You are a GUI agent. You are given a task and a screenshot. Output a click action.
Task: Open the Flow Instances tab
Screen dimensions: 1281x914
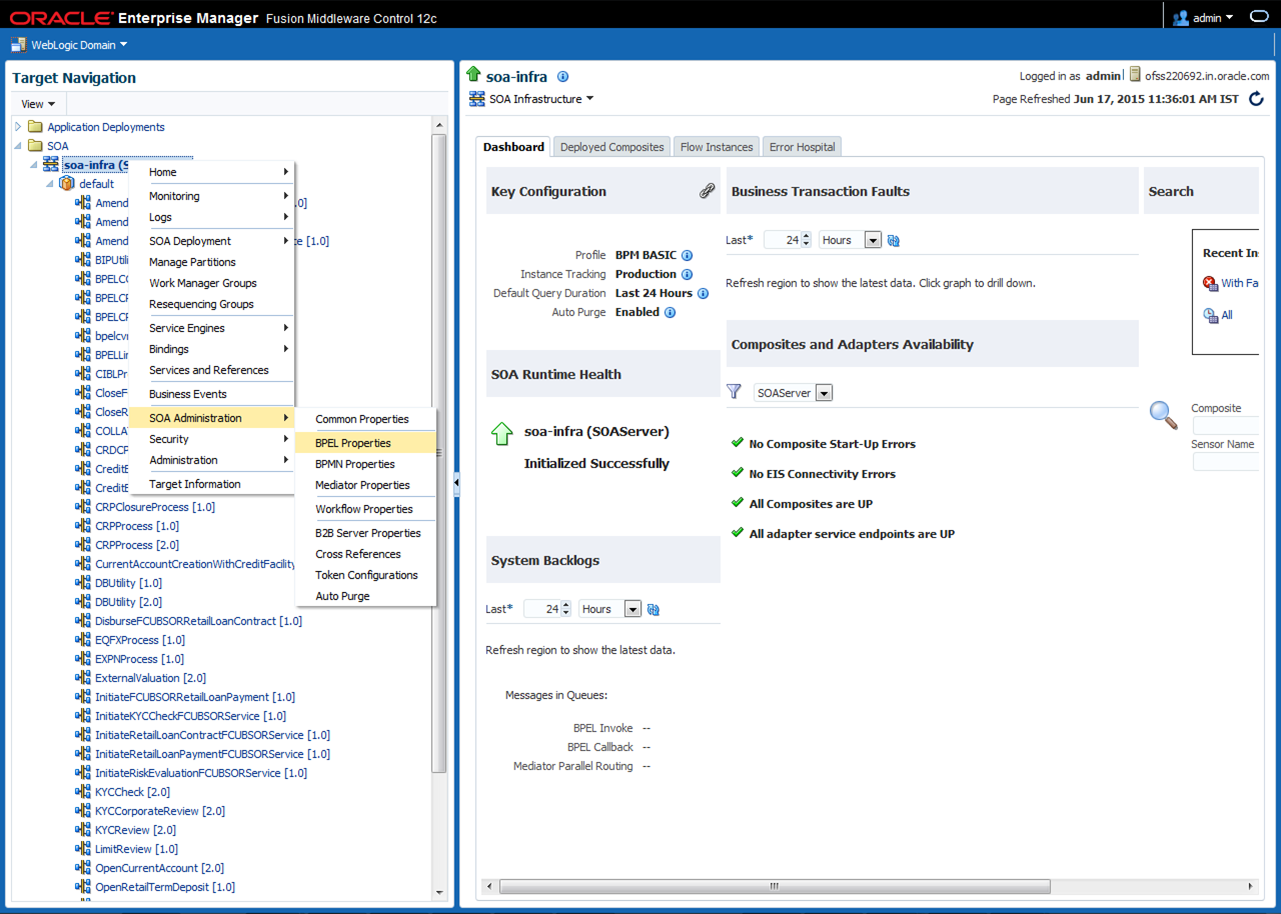717,147
